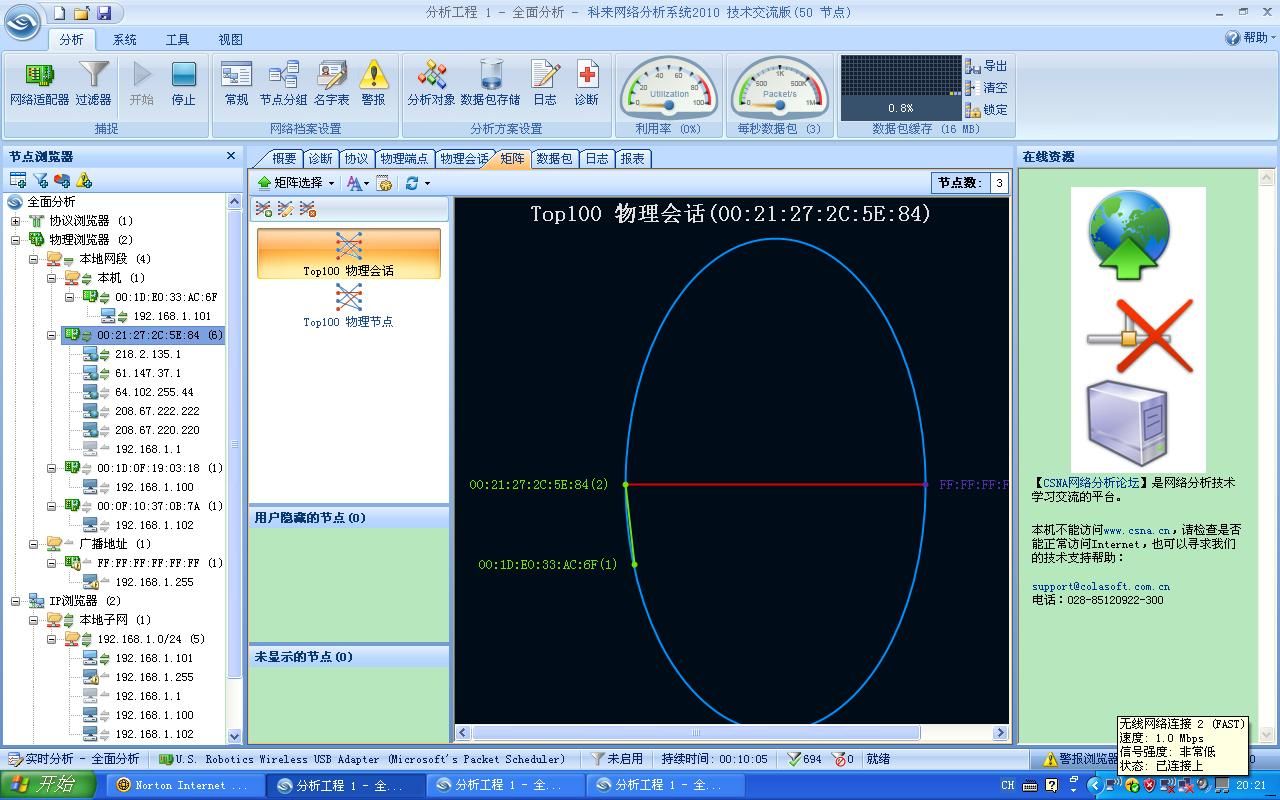
Task: Click the Windows 开始 Start button
Action: [x=46, y=785]
